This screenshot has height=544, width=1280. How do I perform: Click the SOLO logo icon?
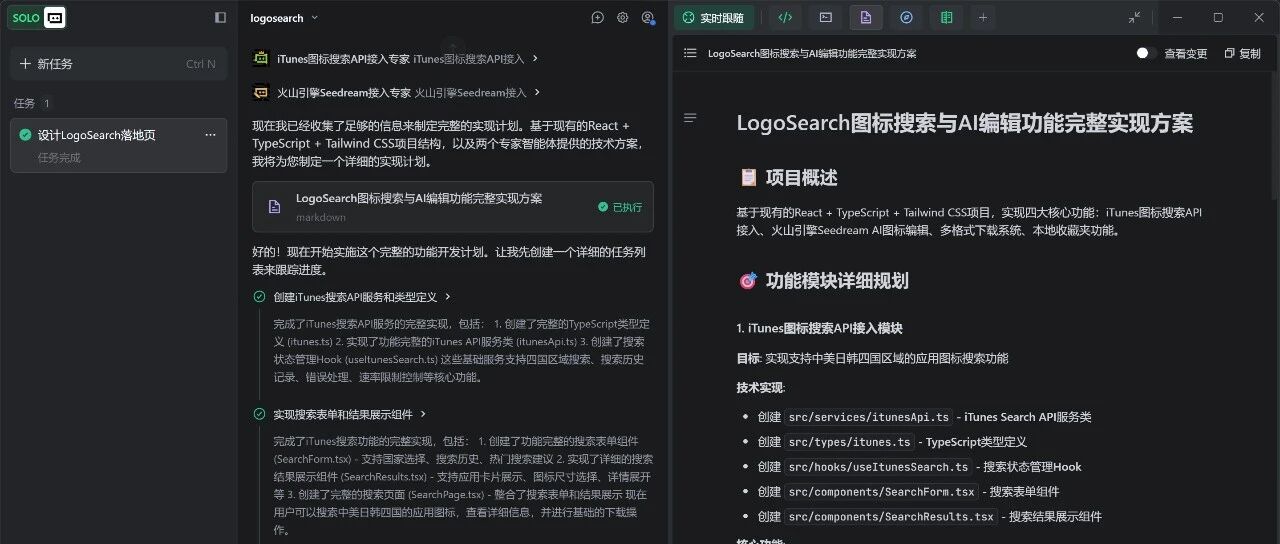(39, 17)
